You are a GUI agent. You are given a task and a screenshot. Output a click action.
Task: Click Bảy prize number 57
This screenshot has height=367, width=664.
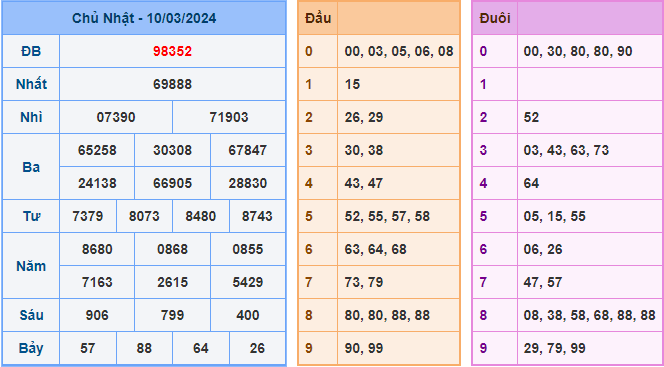point(88,348)
